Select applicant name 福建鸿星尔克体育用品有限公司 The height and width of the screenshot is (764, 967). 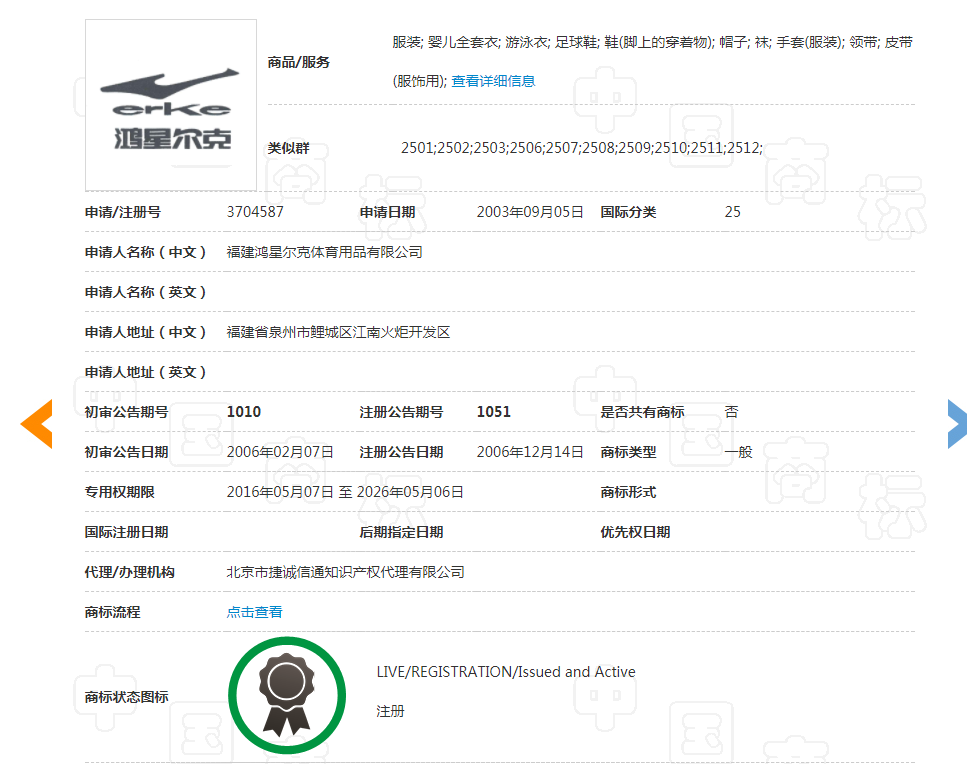[x=324, y=252]
